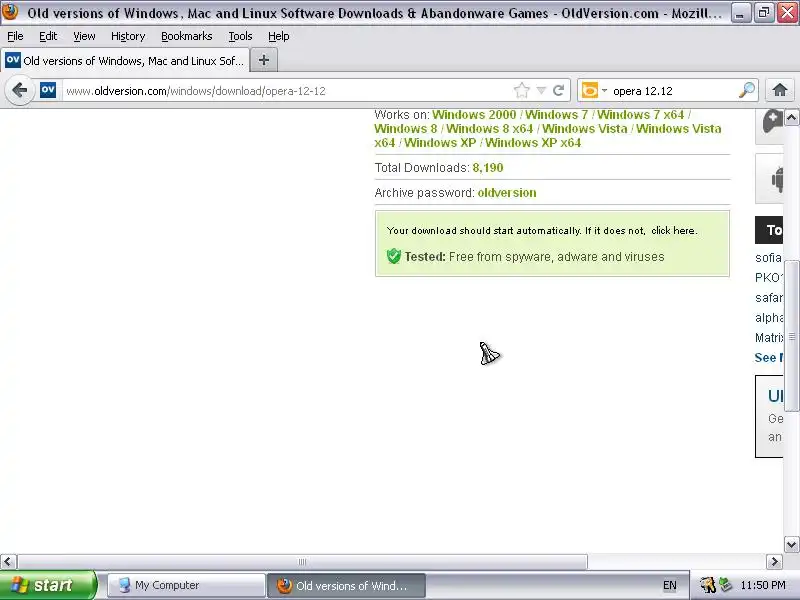Select the Old versions of Windows tab
800x600 pixels.
coord(125,61)
